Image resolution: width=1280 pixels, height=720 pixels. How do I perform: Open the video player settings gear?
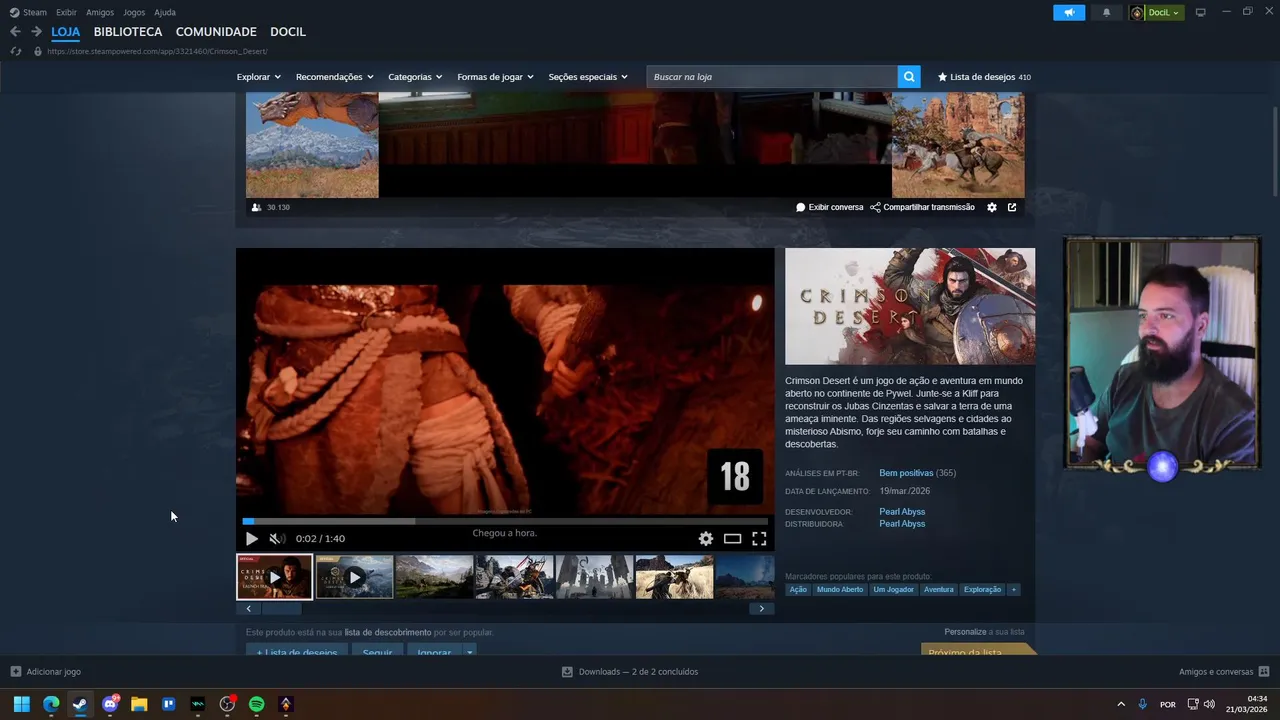coord(706,539)
